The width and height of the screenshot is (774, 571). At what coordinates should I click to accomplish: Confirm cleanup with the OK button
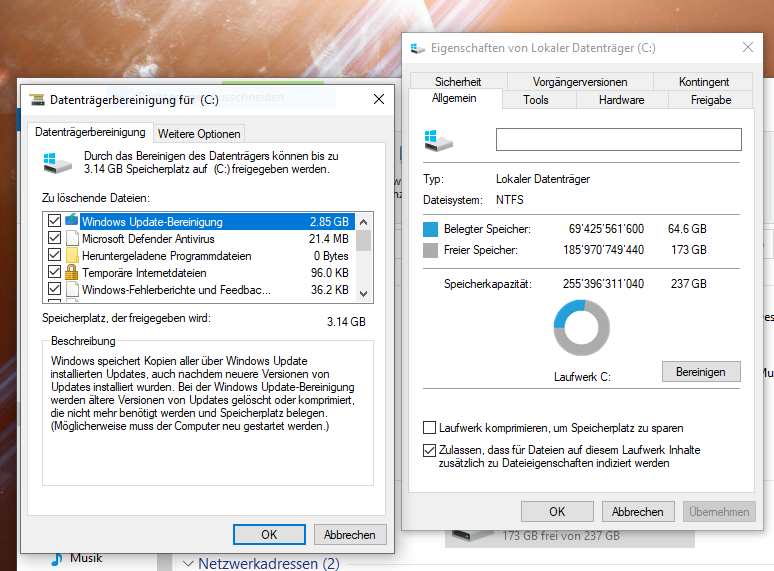pyautogui.click(x=269, y=534)
